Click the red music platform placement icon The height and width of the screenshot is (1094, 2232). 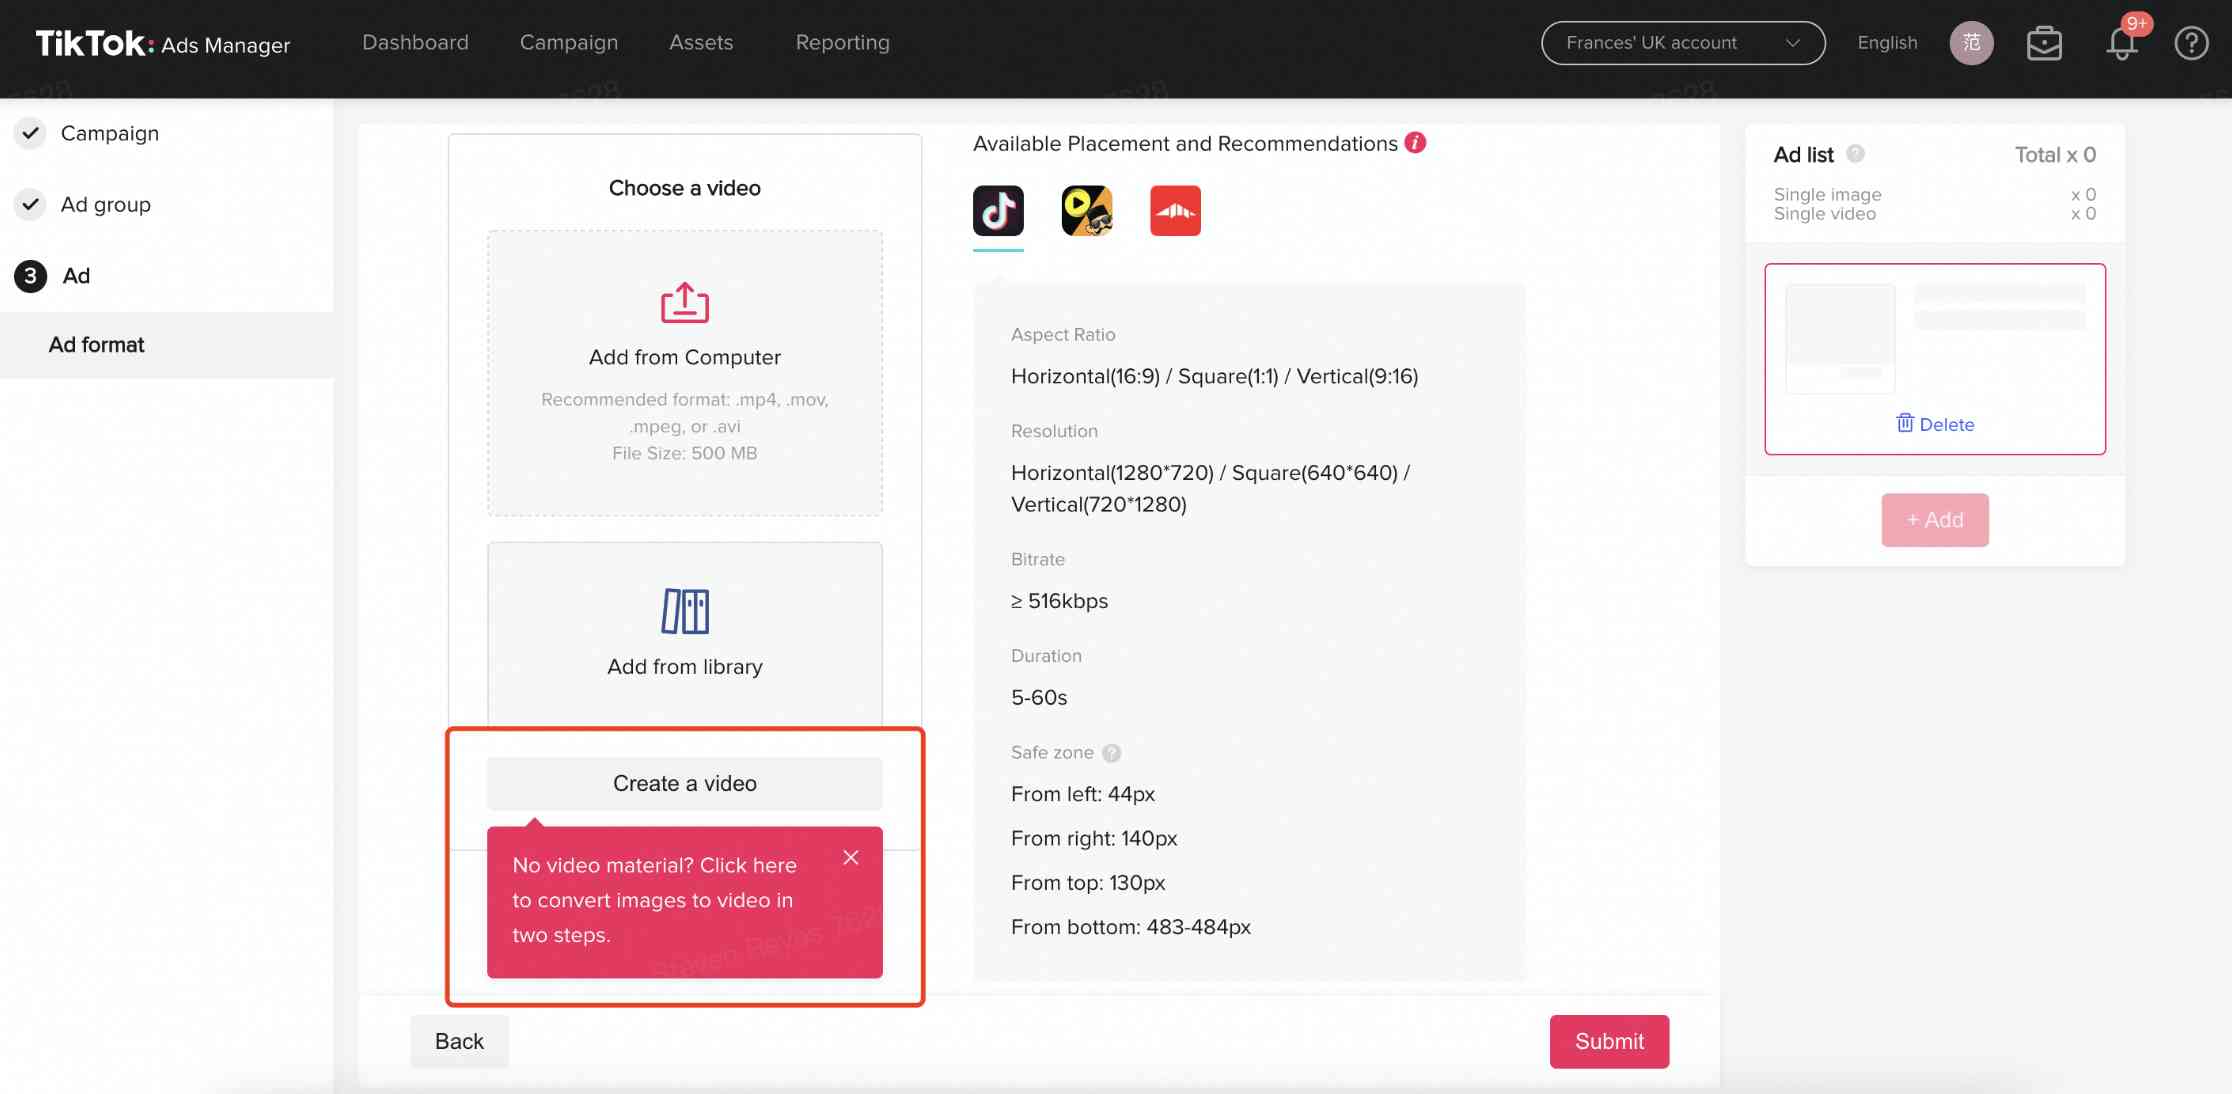(1174, 209)
